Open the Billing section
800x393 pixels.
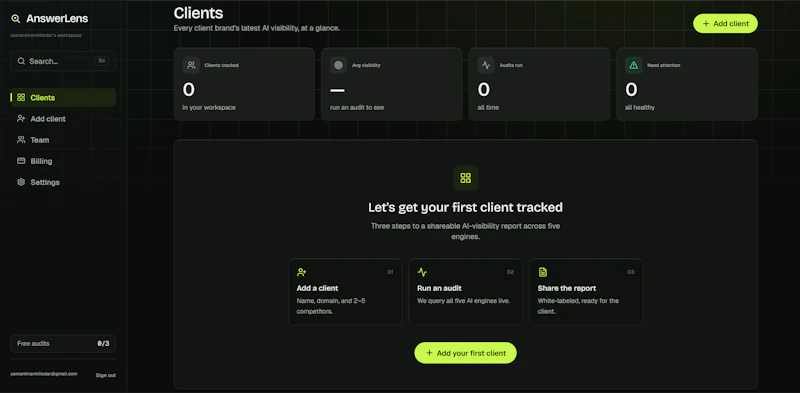63,161
